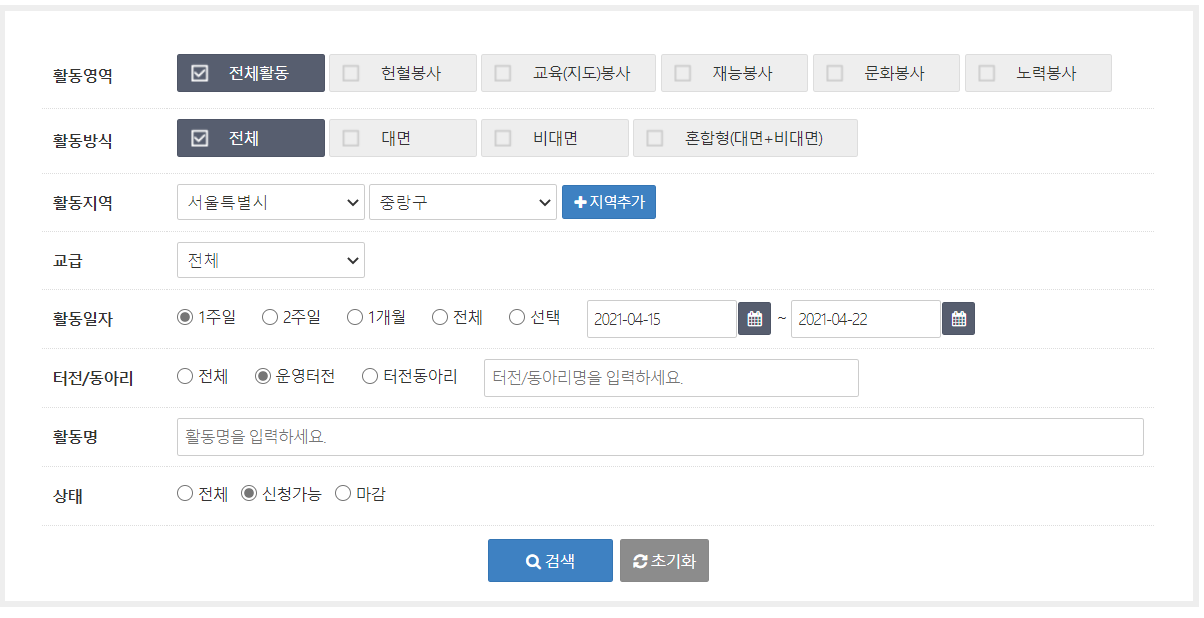This screenshot has height=618, width=1204.
Task: Expand the 교급 school level dropdown
Action: click(x=270, y=260)
